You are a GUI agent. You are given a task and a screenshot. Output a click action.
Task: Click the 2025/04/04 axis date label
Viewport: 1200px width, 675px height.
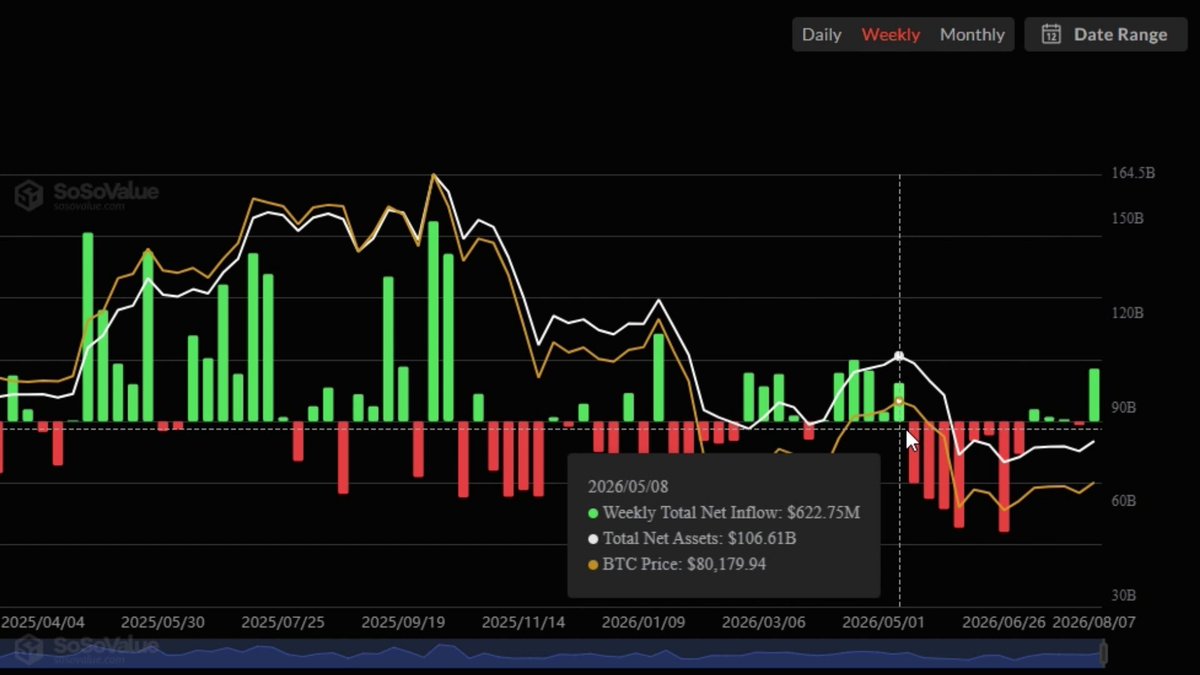click(x=43, y=621)
